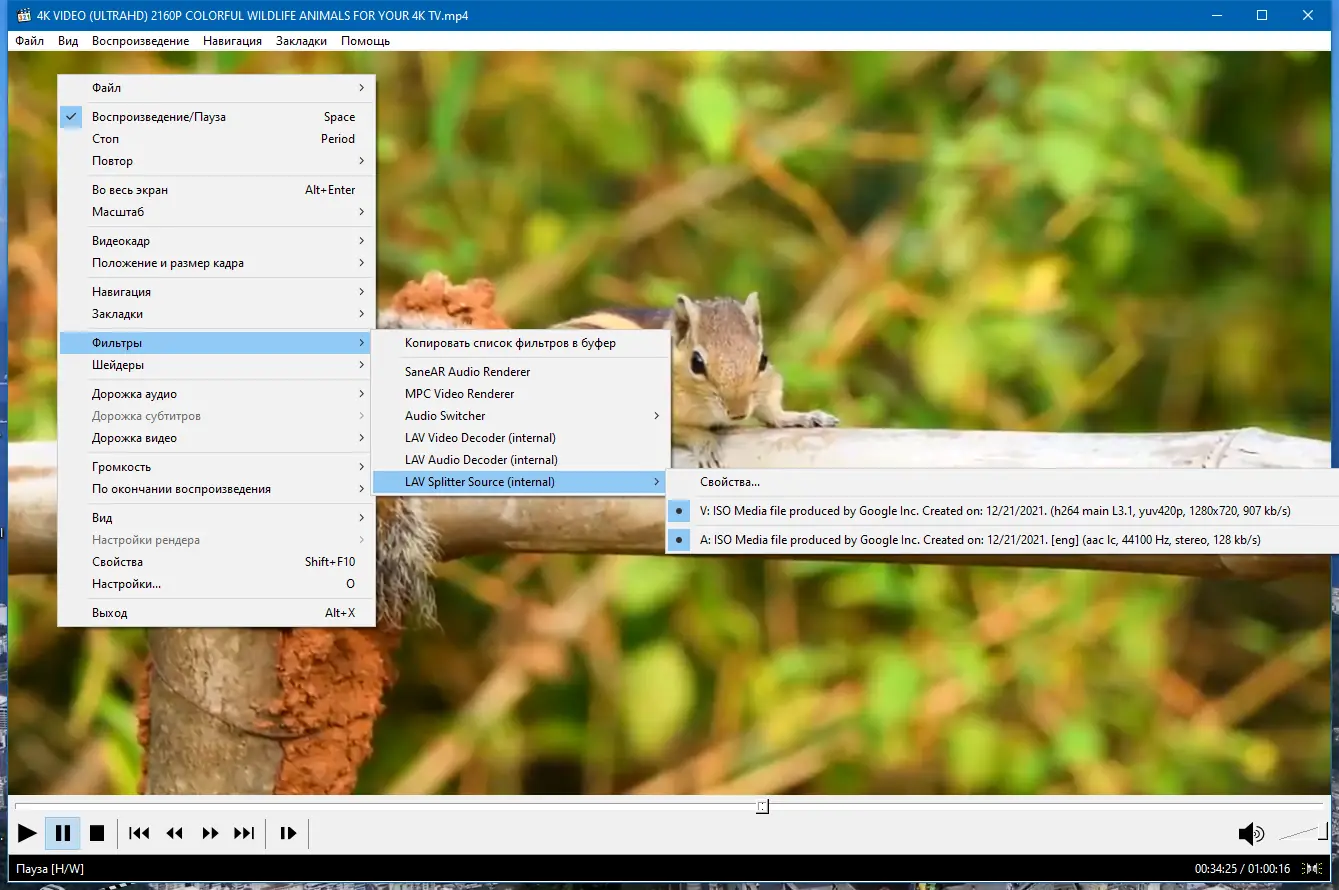The height and width of the screenshot is (890, 1339).
Task: Click the Pause button in the control bar
Action: (62, 833)
